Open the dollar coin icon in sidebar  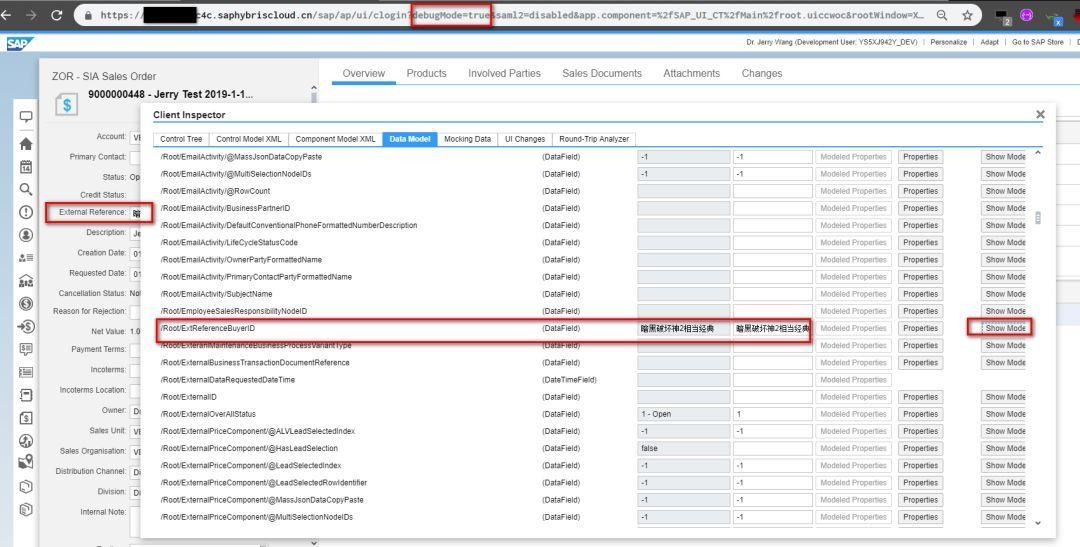pyautogui.click(x=25, y=303)
